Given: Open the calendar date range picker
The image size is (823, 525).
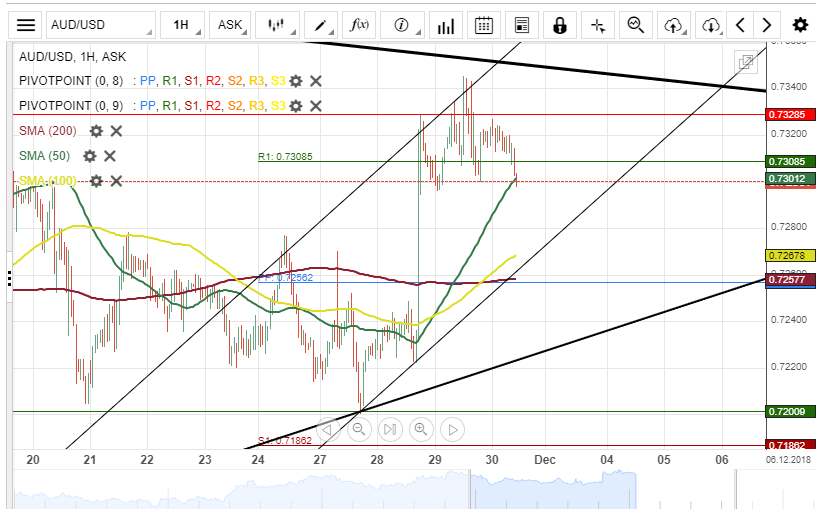Looking at the screenshot, I should pyautogui.click(x=483, y=25).
